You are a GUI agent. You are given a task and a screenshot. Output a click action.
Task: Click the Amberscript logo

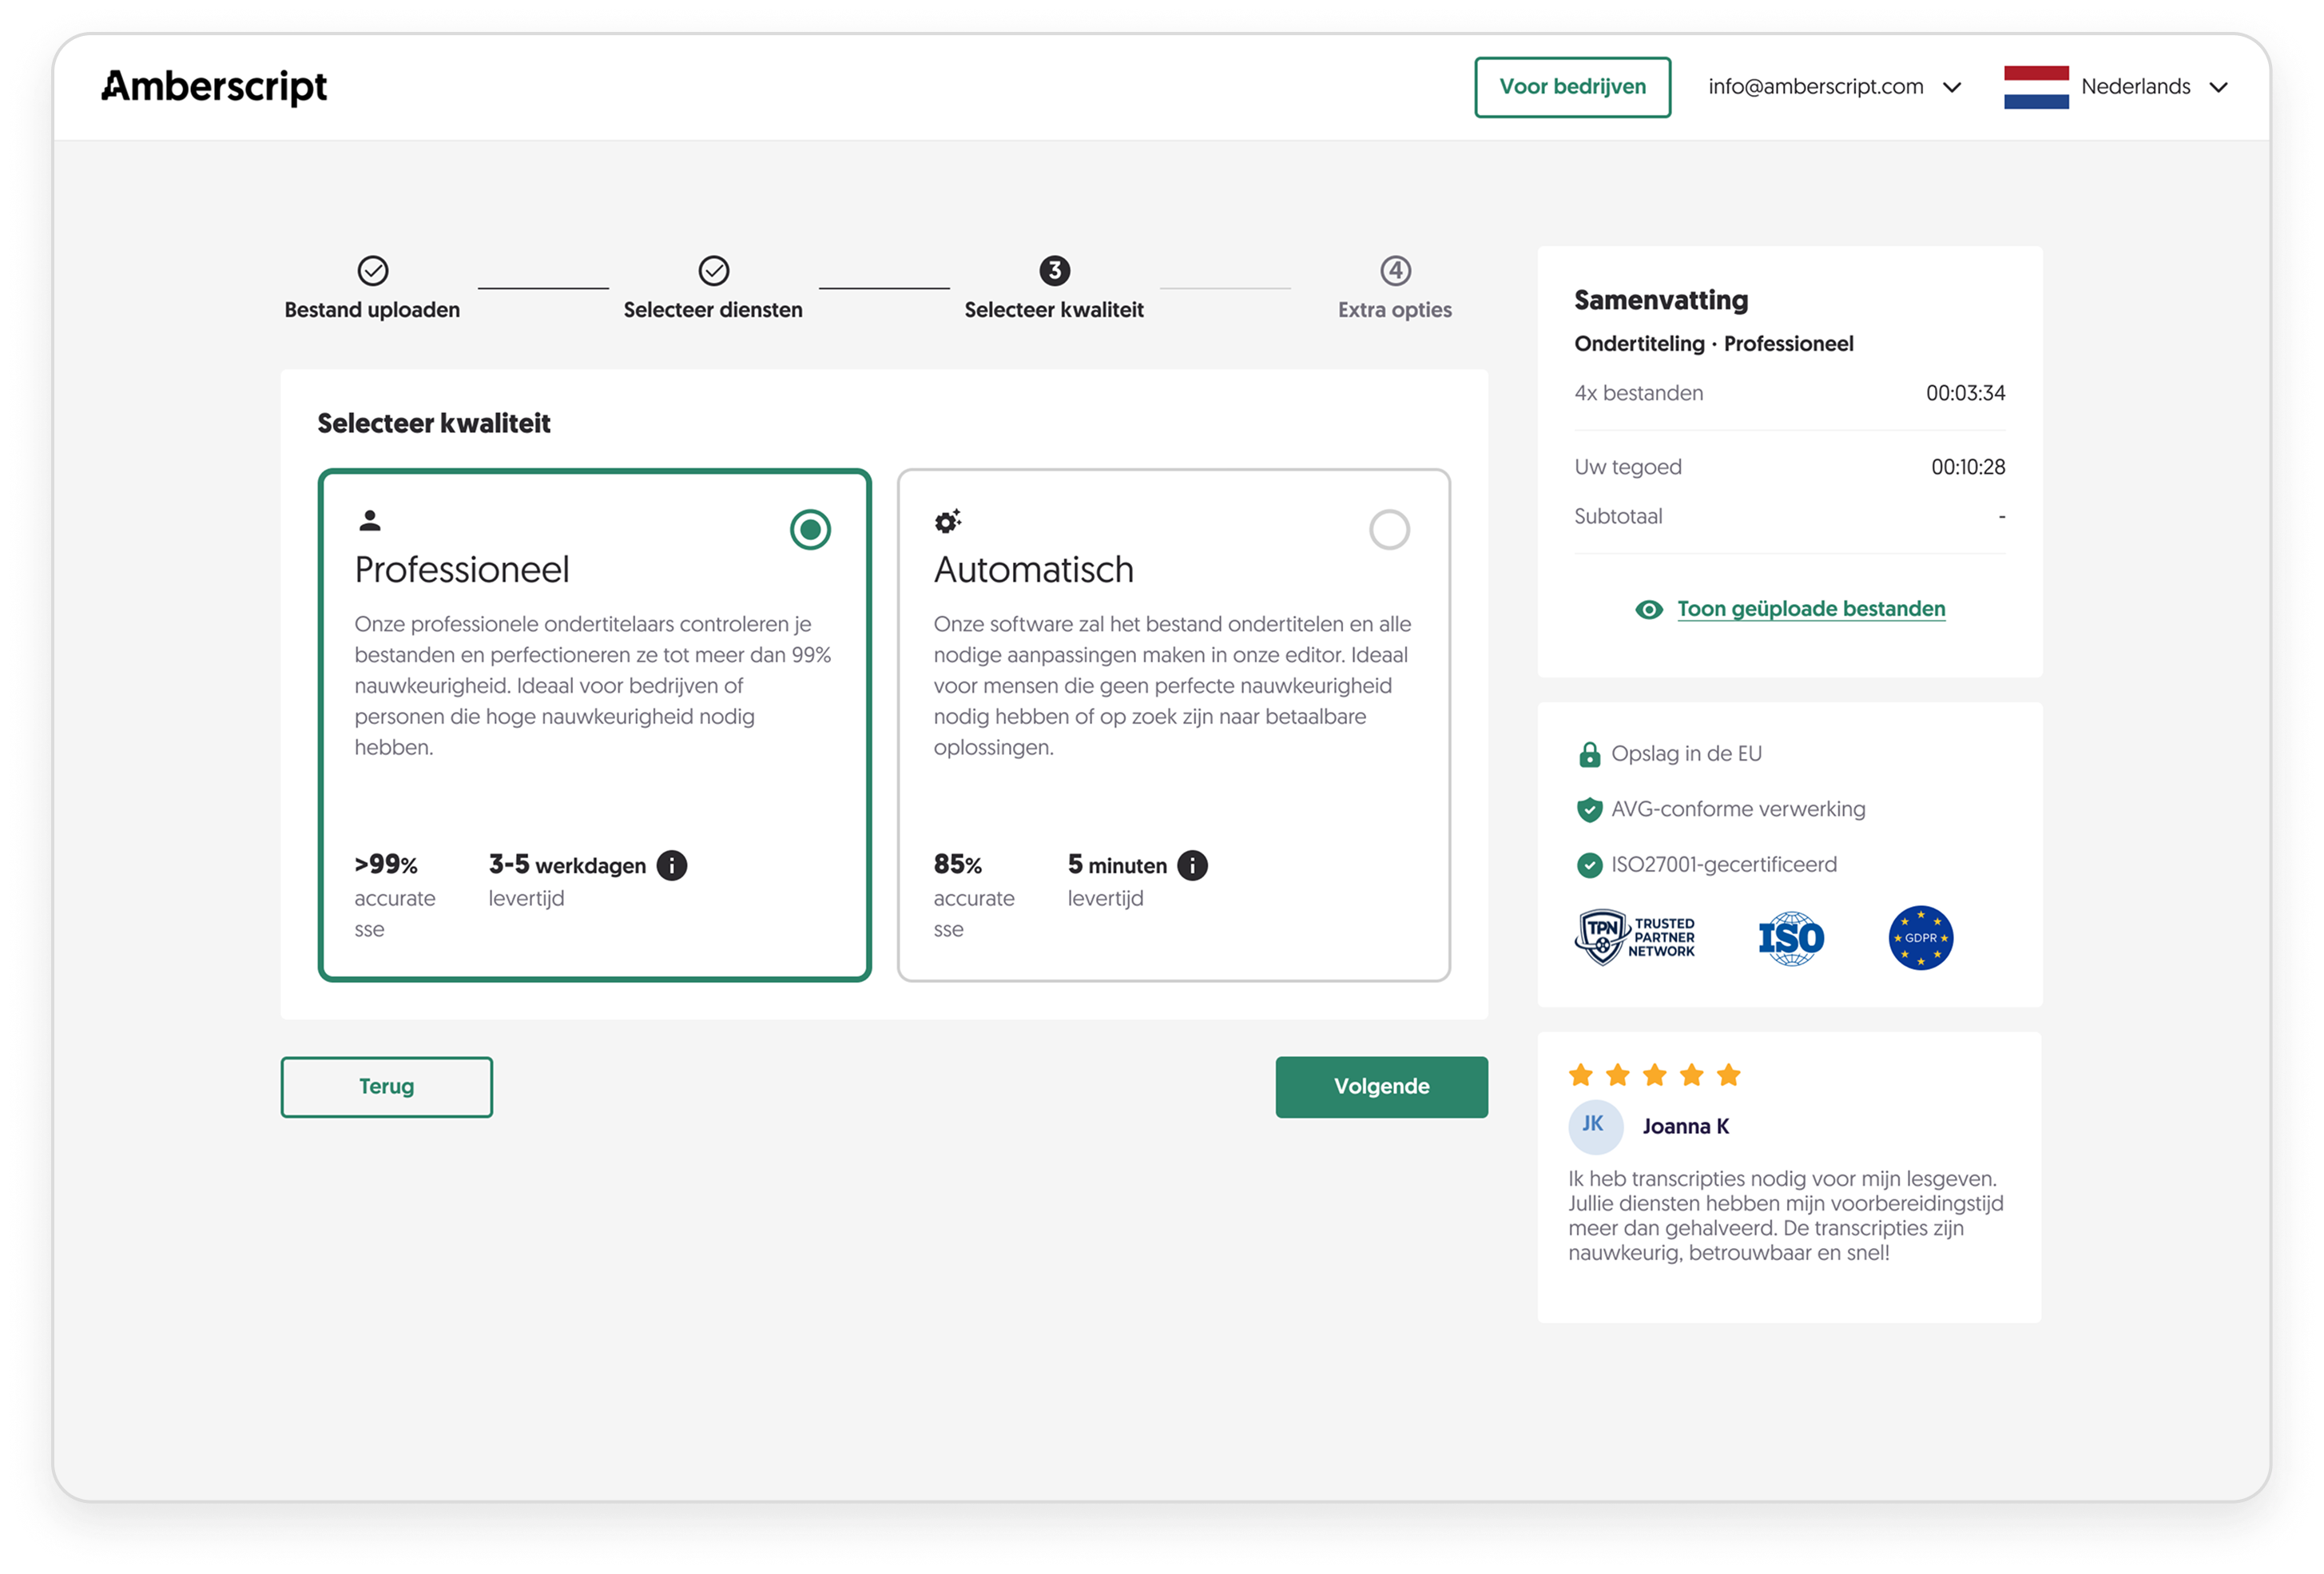coord(215,86)
